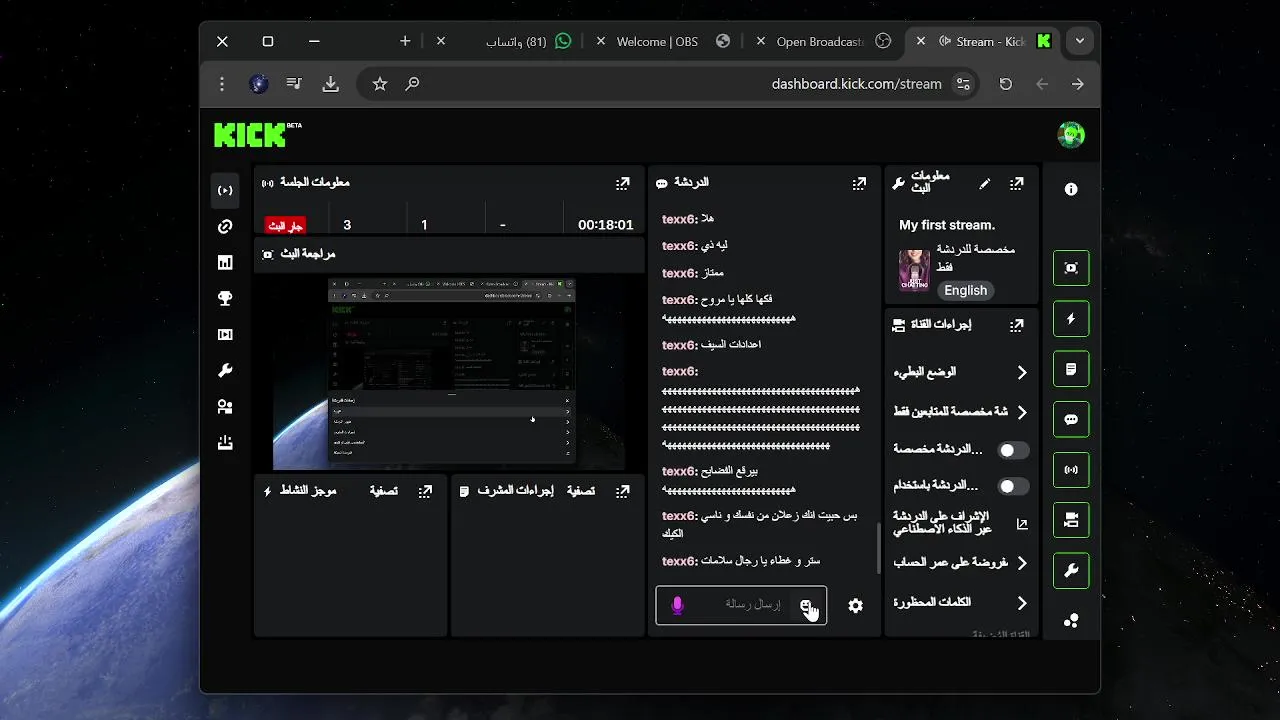The width and height of the screenshot is (1280, 720).
Task: Open the media control icon in browser toolbar
Action: coord(294,84)
